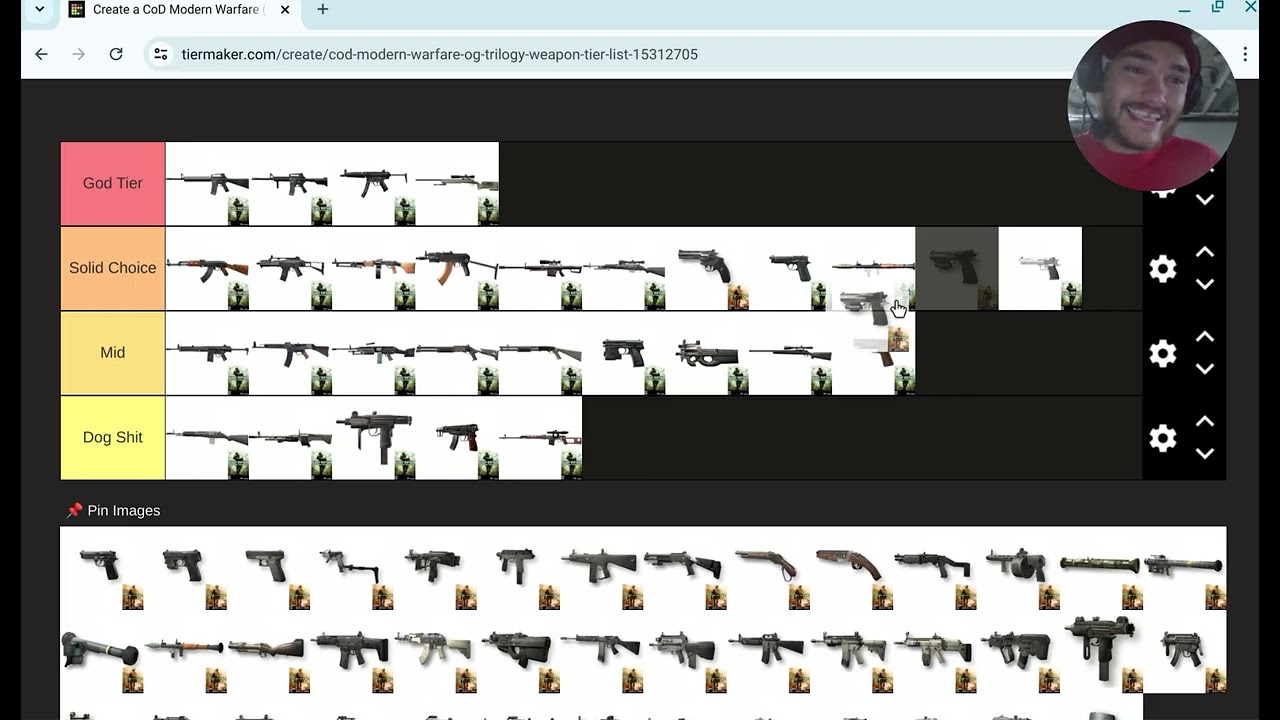This screenshot has width=1280, height=720.
Task: Select the Ranger double-barrel shotgun in pool
Action: (851, 568)
